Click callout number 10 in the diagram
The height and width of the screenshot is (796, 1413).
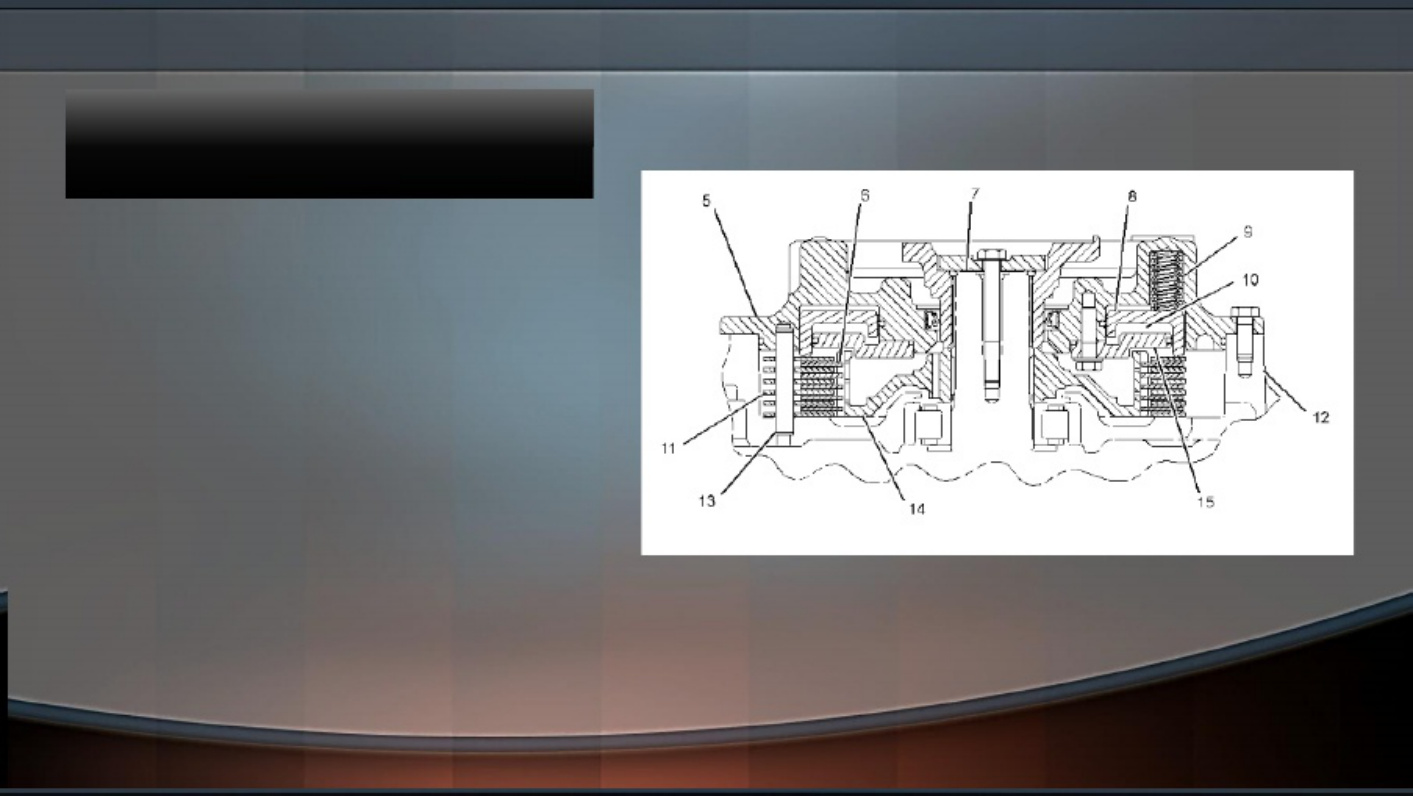click(x=1252, y=281)
